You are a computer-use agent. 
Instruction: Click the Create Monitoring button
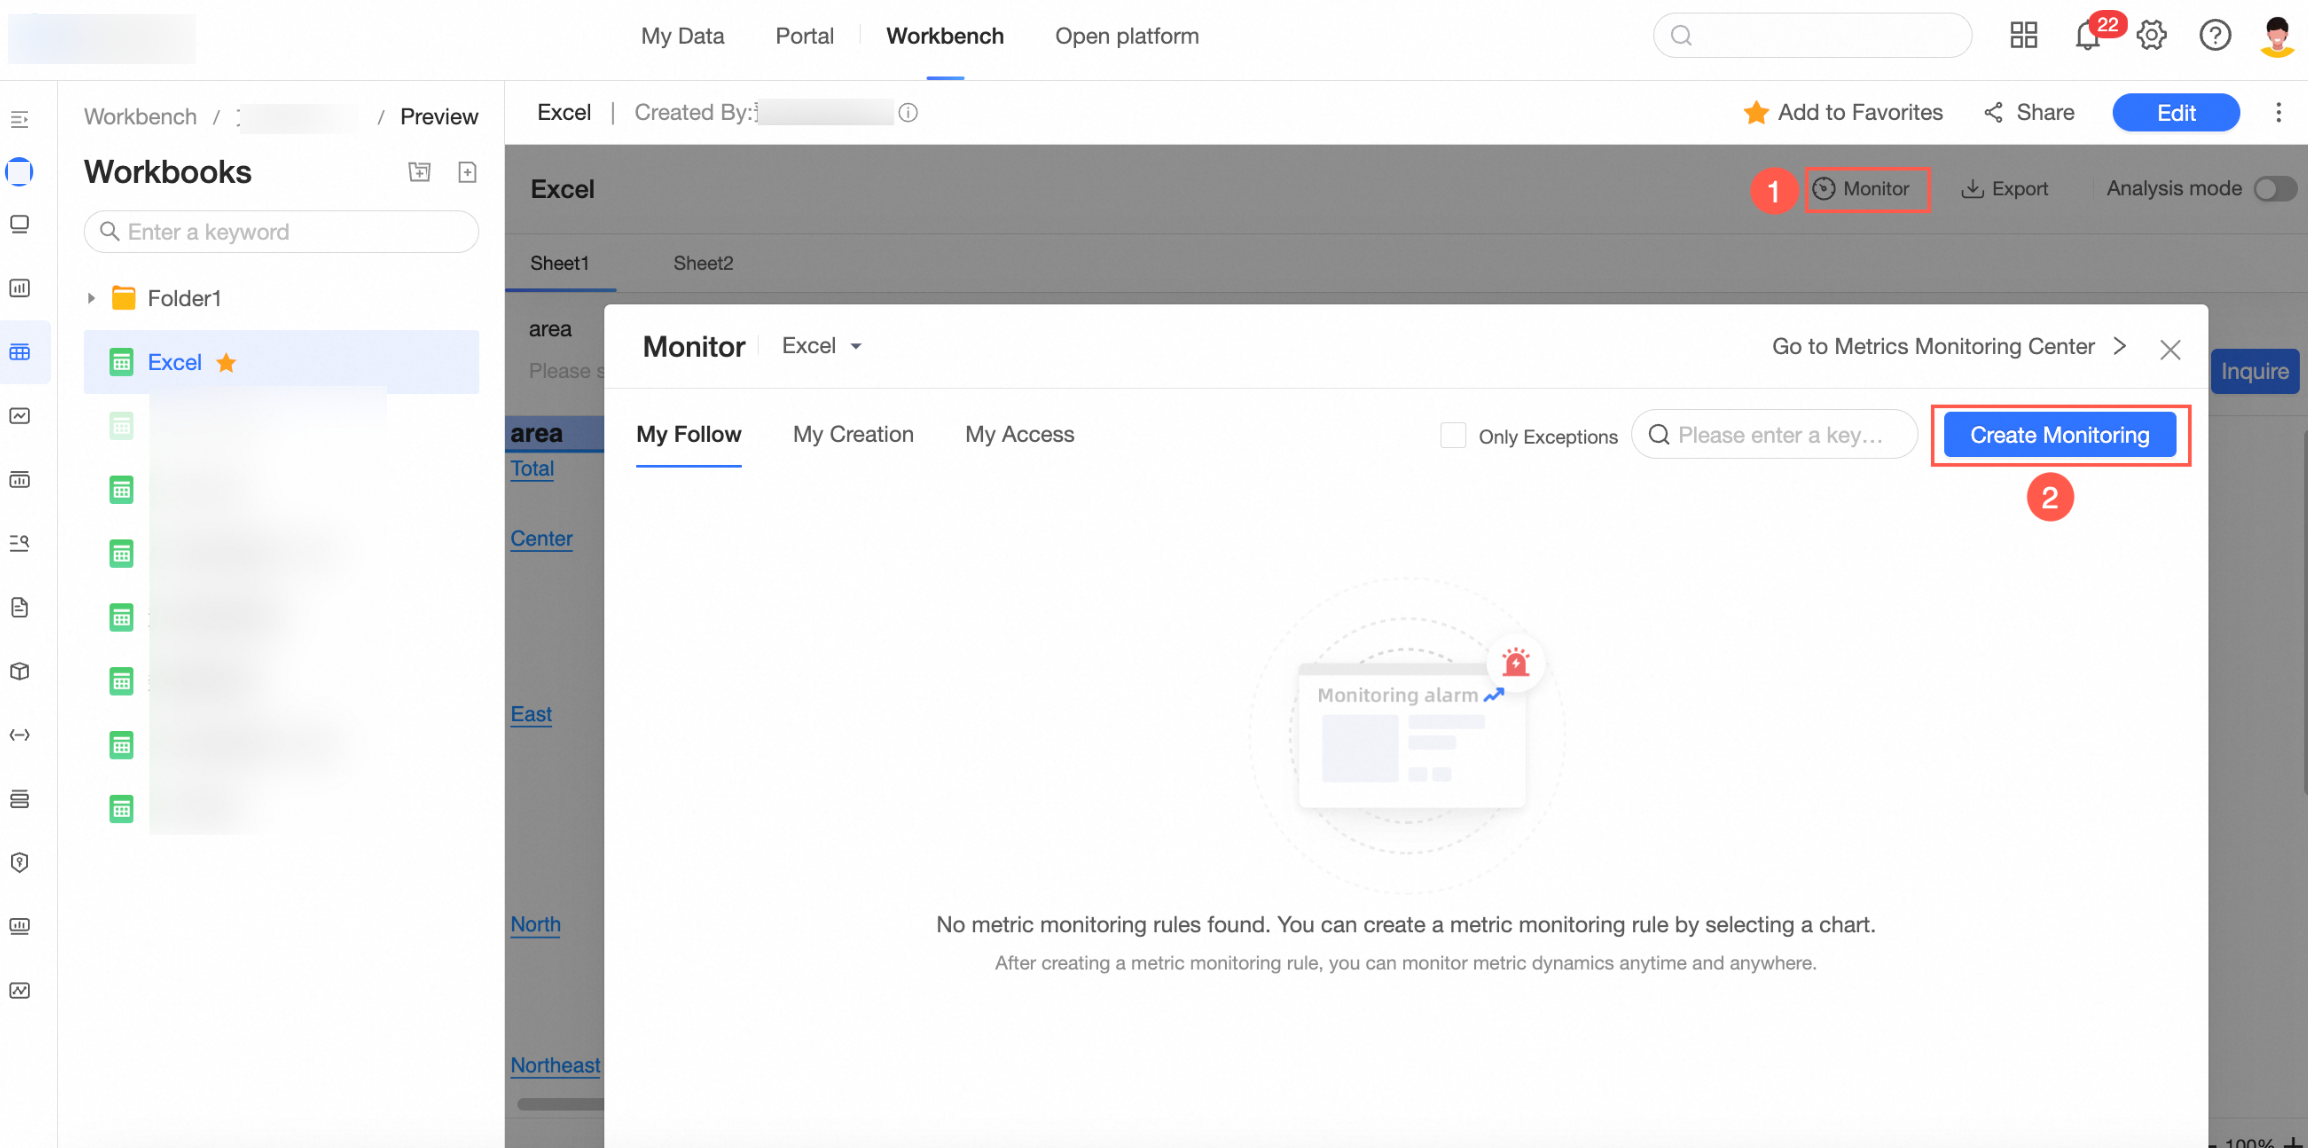tap(2059, 435)
